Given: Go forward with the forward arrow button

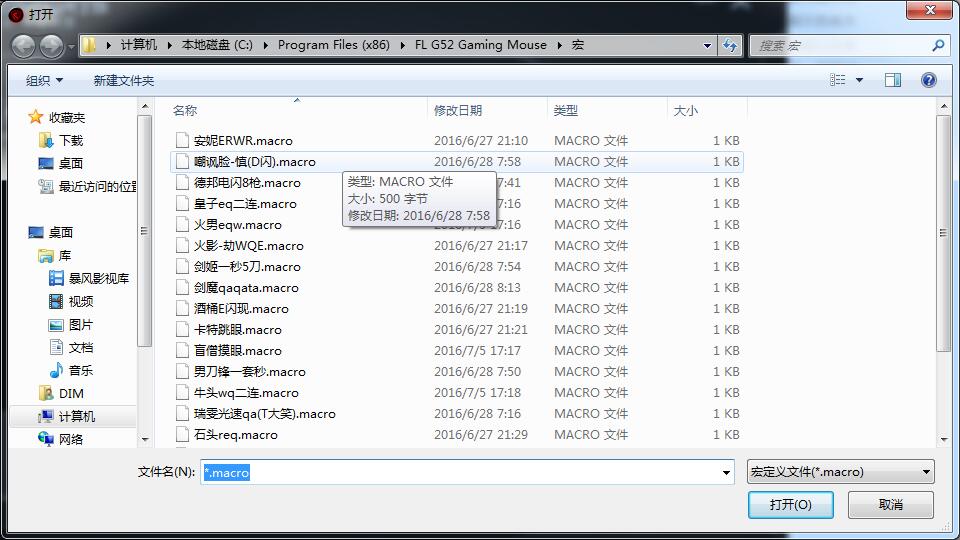Looking at the screenshot, I should (51, 46).
